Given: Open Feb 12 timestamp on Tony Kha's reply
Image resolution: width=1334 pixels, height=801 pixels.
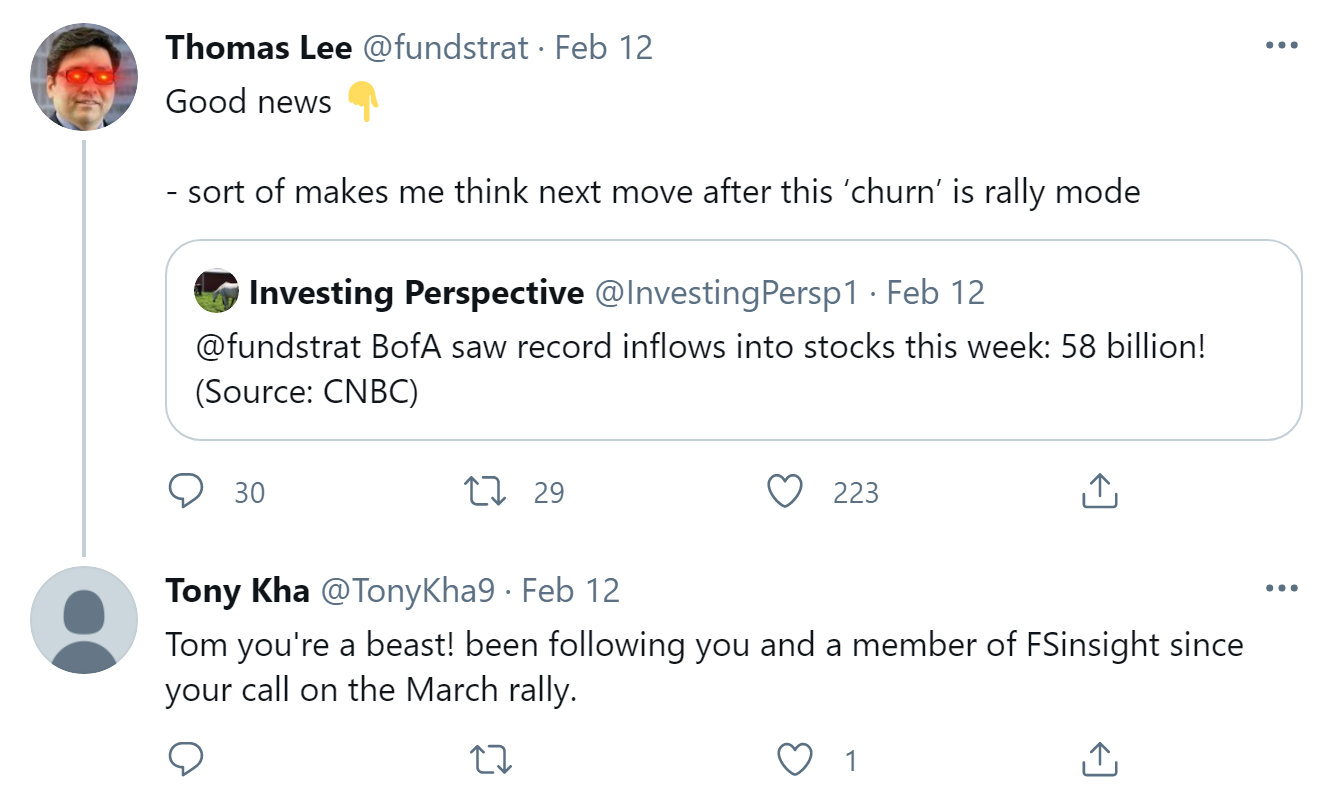Looking at the screenshot, I should pos(571,590).
